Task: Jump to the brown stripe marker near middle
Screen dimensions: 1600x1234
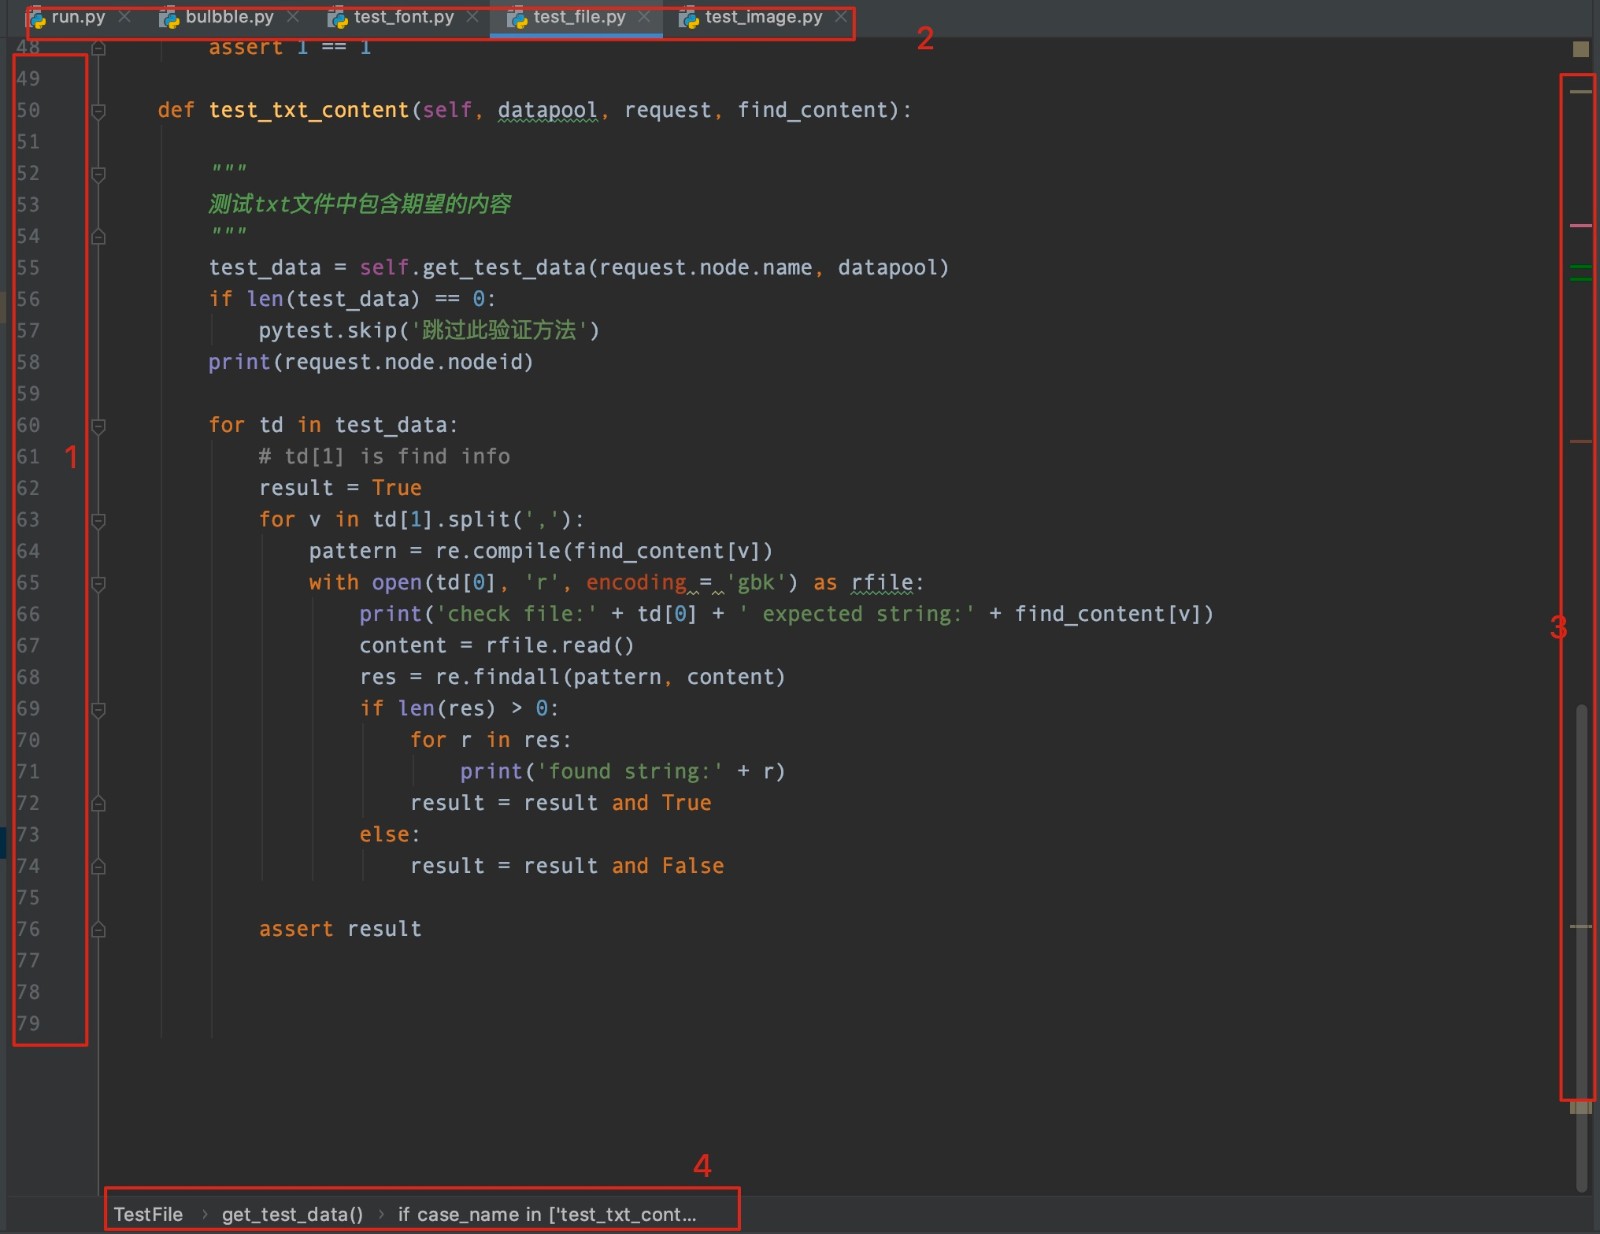Action: pos(1581,441)
